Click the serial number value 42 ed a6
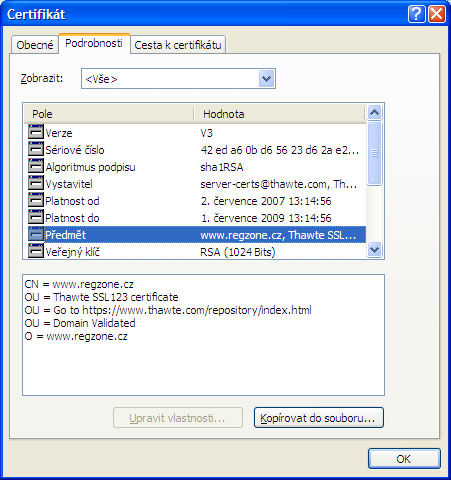The height and width of the screenshot is (480, 451). click(280, 150)
